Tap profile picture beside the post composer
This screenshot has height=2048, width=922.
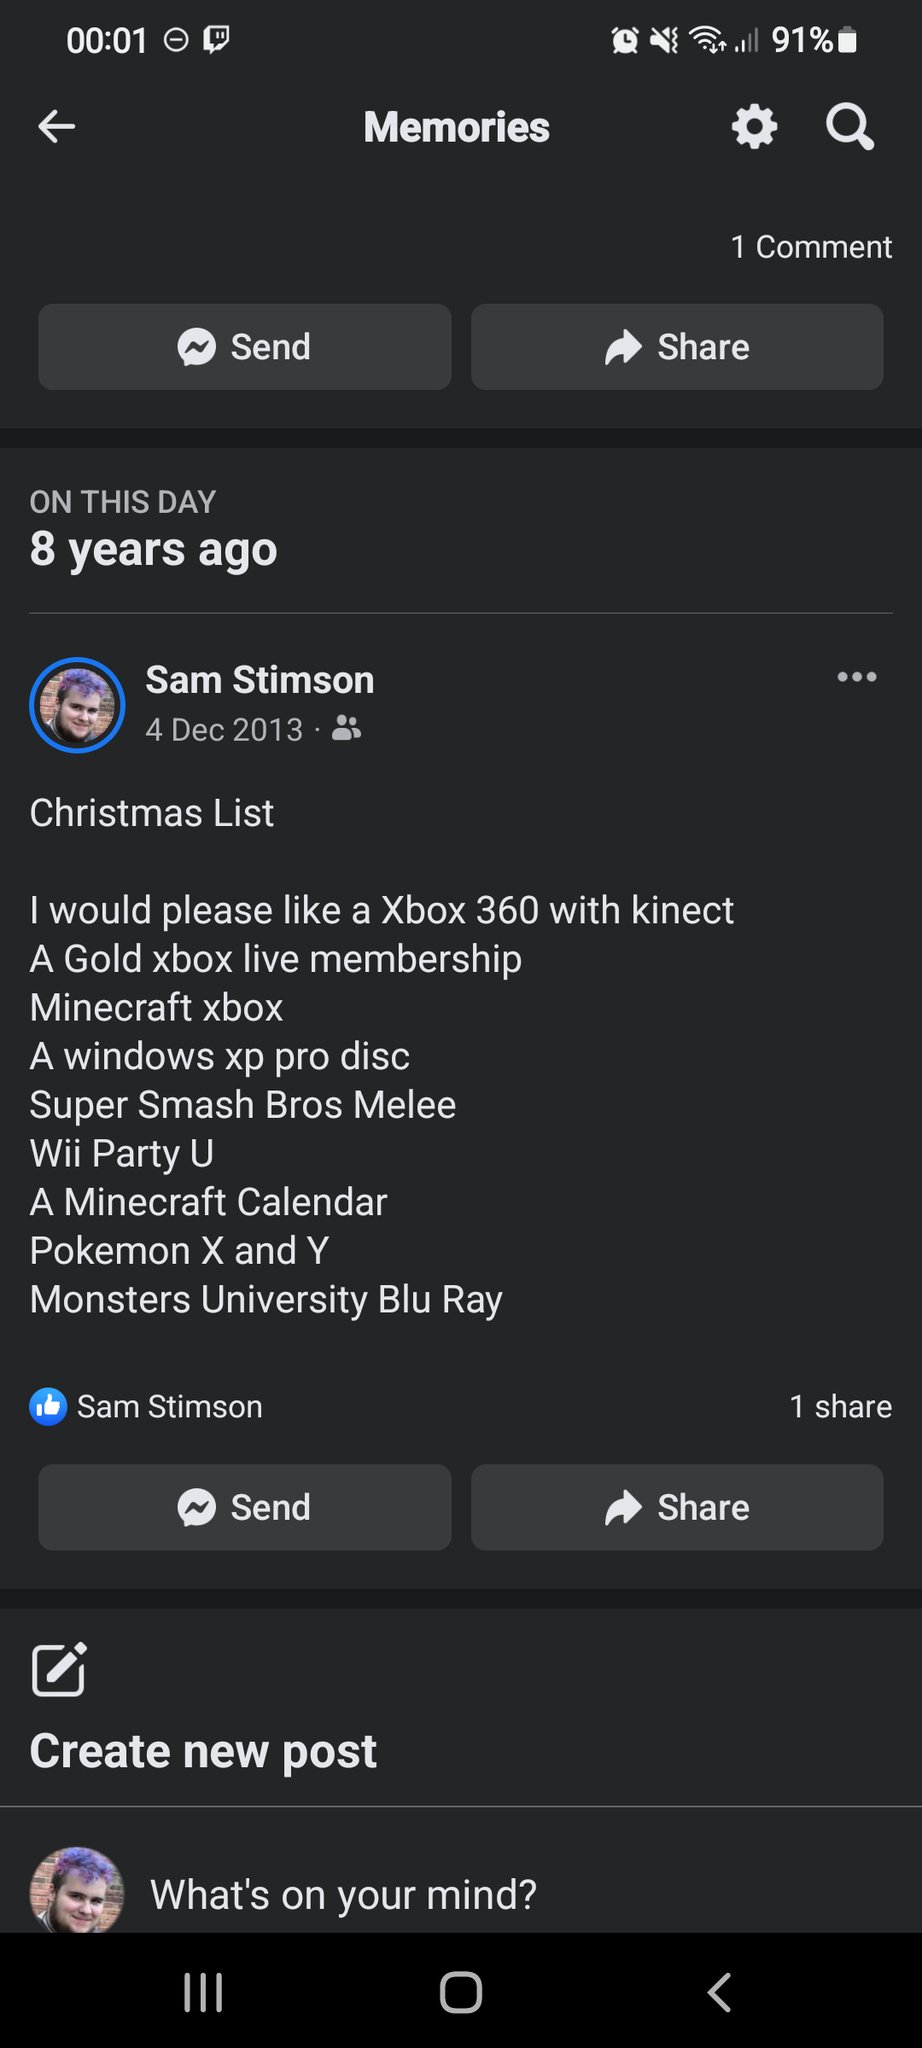click(77, 1890)
